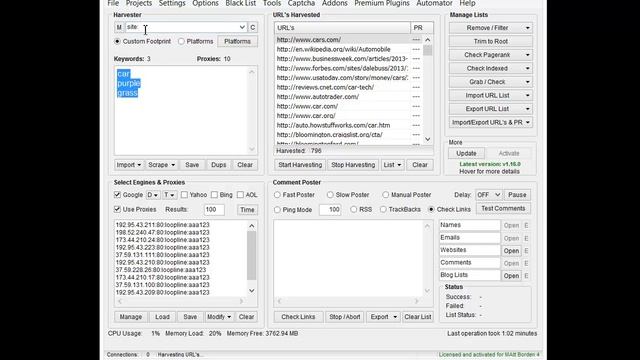Open Check Pagerank dropdown
The width and height of the screenshot is (640, 360).
[491, 55]
